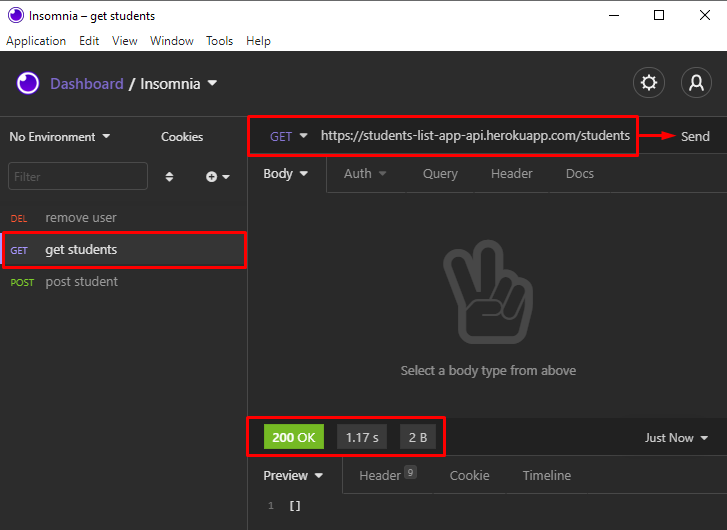Switch to the Docs tab
The image size is (727, 530).
580,174
